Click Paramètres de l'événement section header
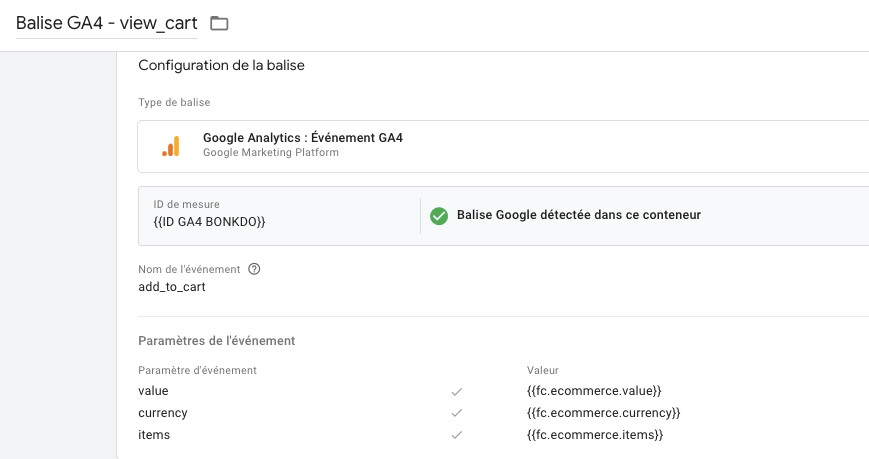 coord(217,341)
